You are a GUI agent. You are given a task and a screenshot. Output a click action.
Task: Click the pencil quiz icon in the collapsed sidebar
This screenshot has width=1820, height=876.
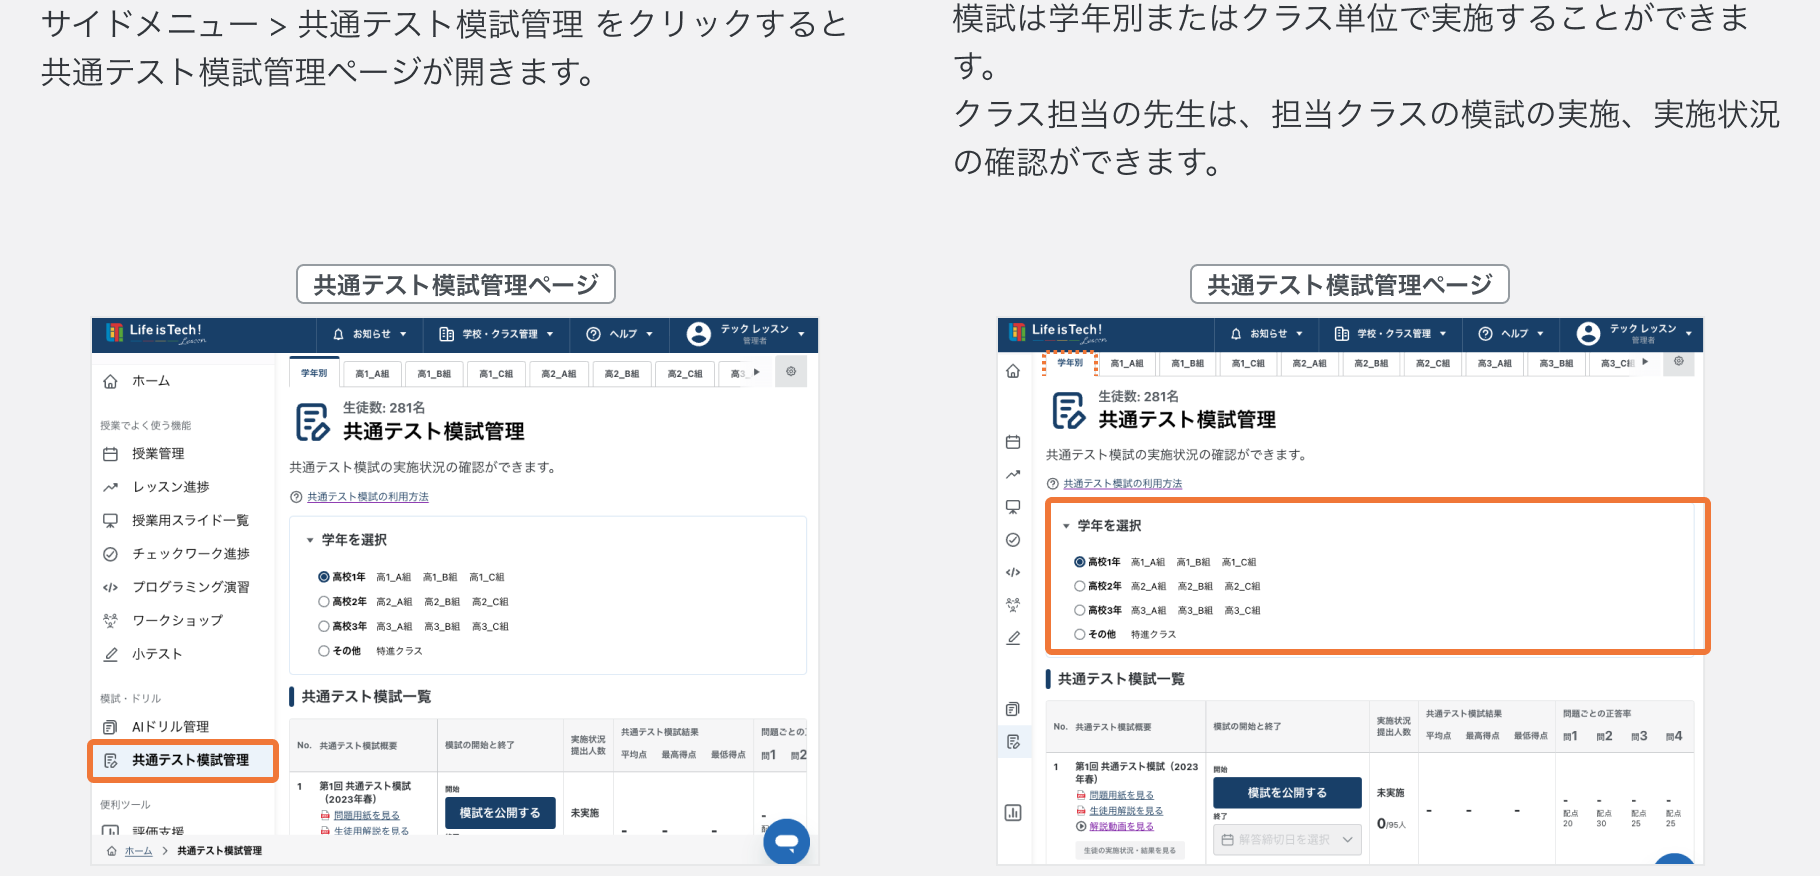(x=1013, y=638)
